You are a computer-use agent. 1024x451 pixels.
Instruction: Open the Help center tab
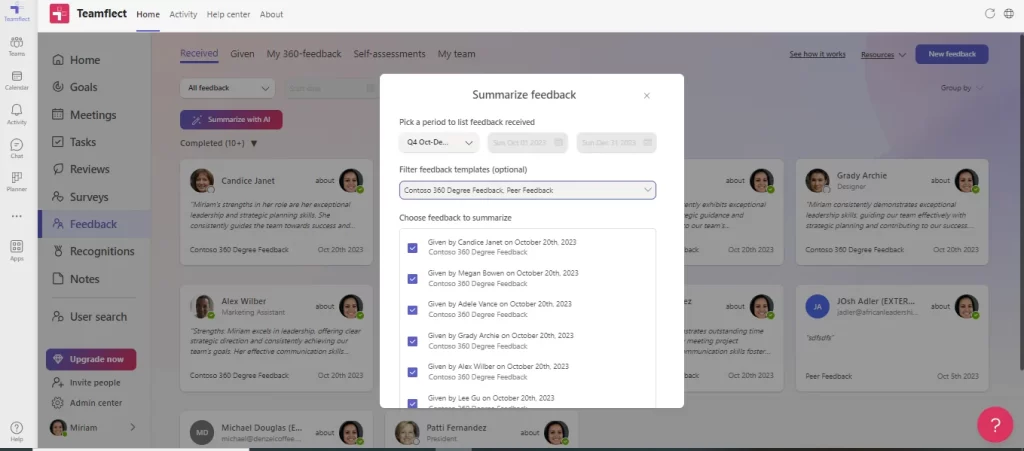tap(228, 14)
